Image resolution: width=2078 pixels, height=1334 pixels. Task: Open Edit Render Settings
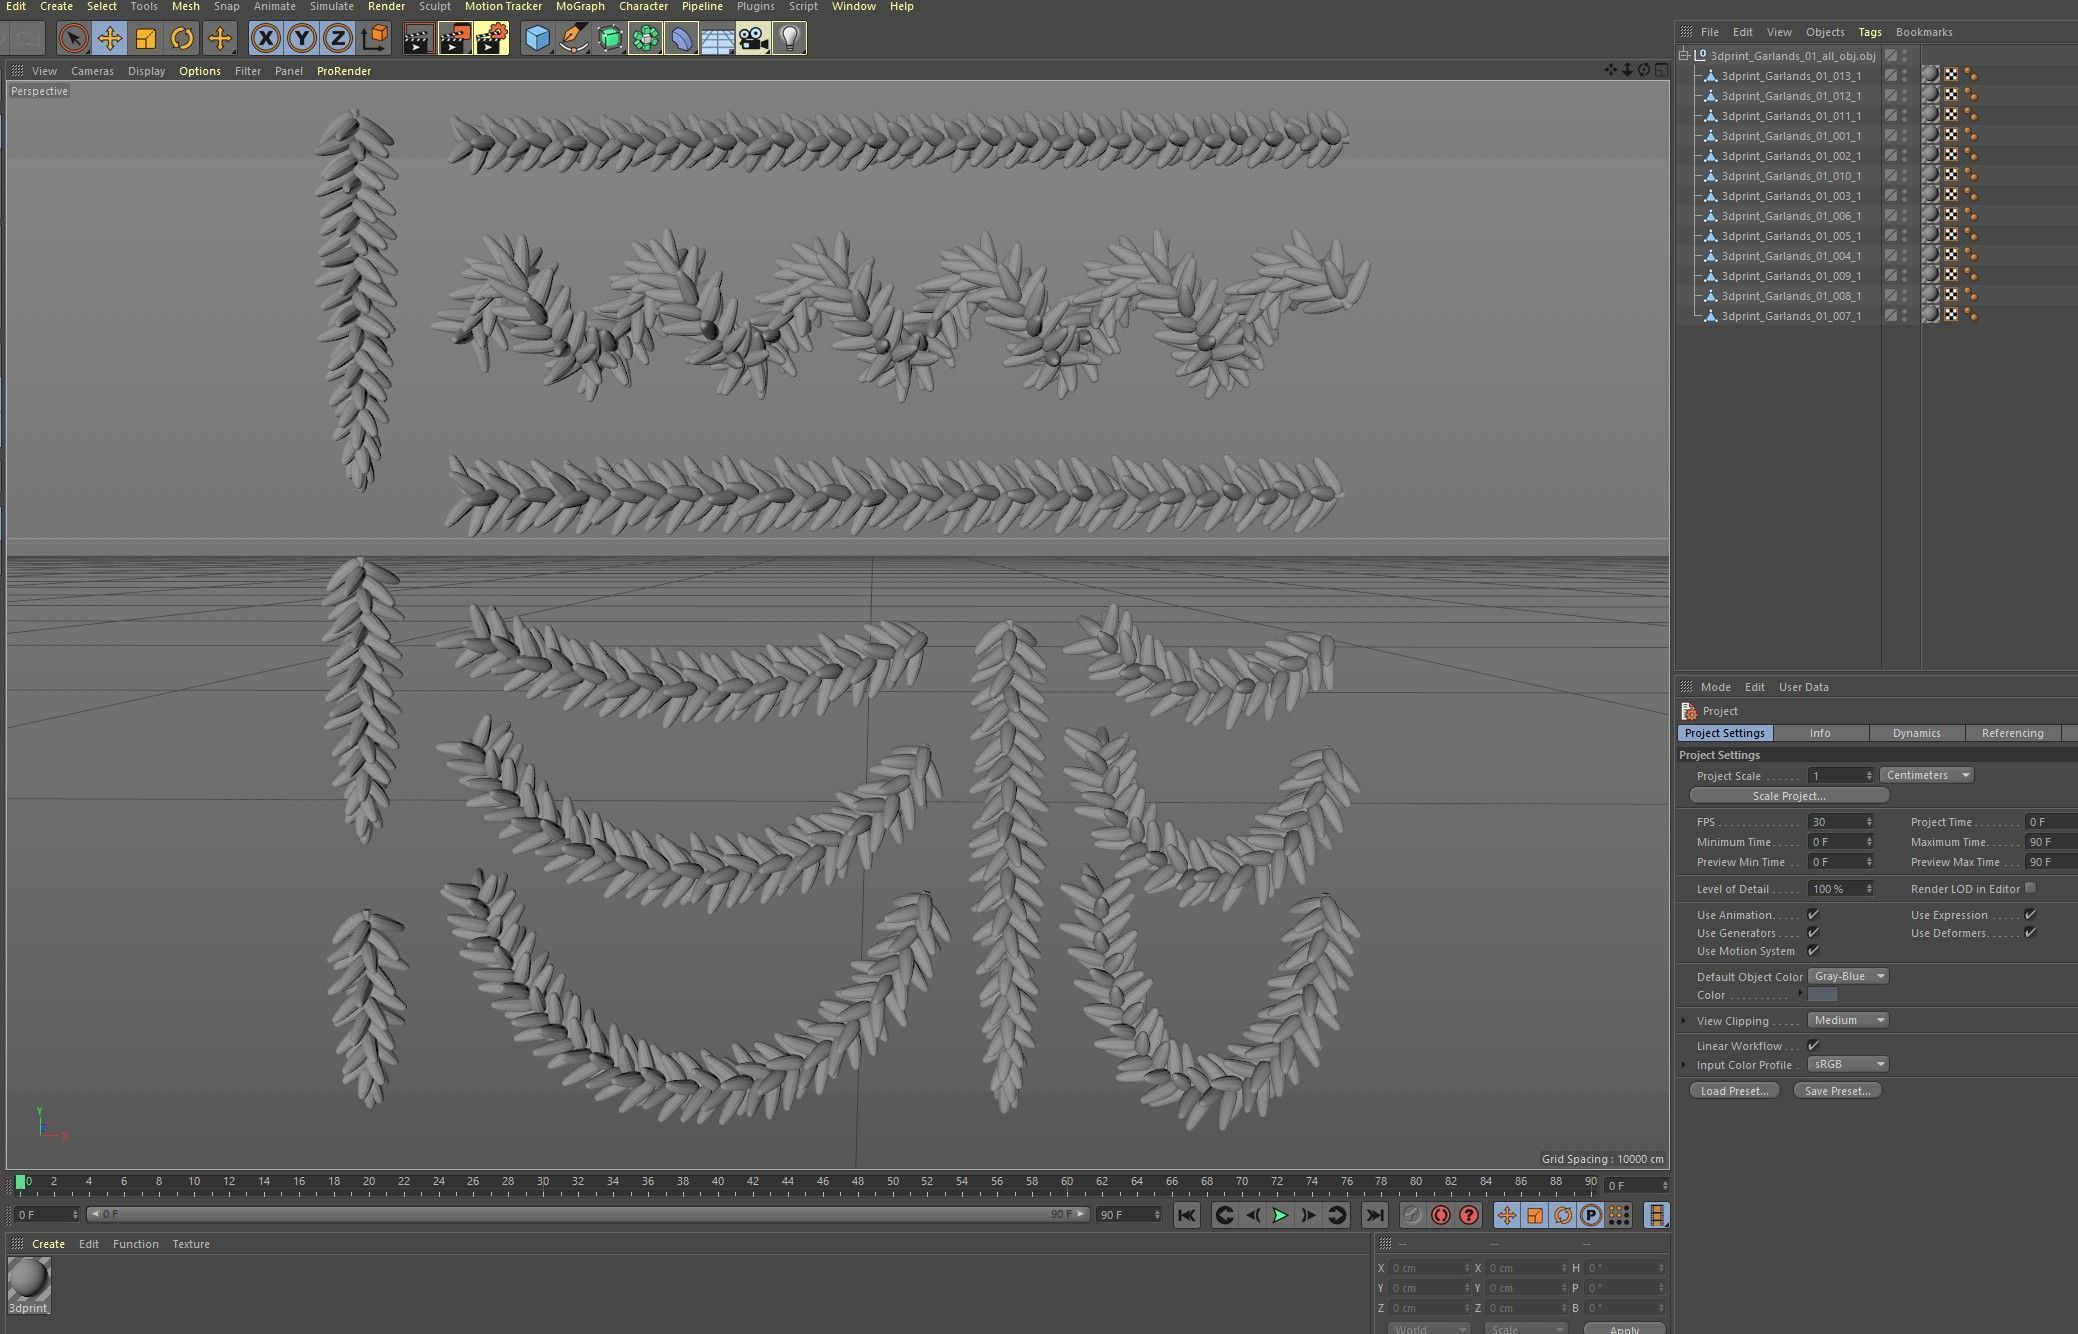pyautogui.click(x=491, y=39)
